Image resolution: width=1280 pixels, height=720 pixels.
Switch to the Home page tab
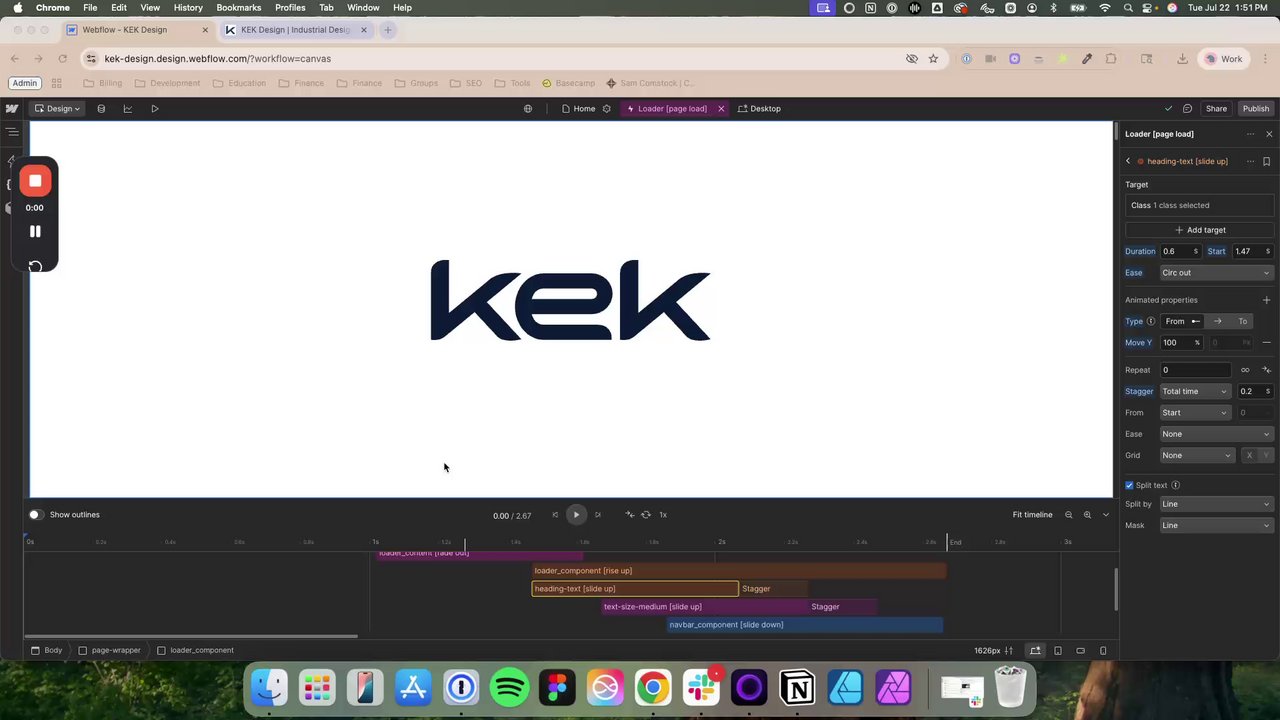578,108
